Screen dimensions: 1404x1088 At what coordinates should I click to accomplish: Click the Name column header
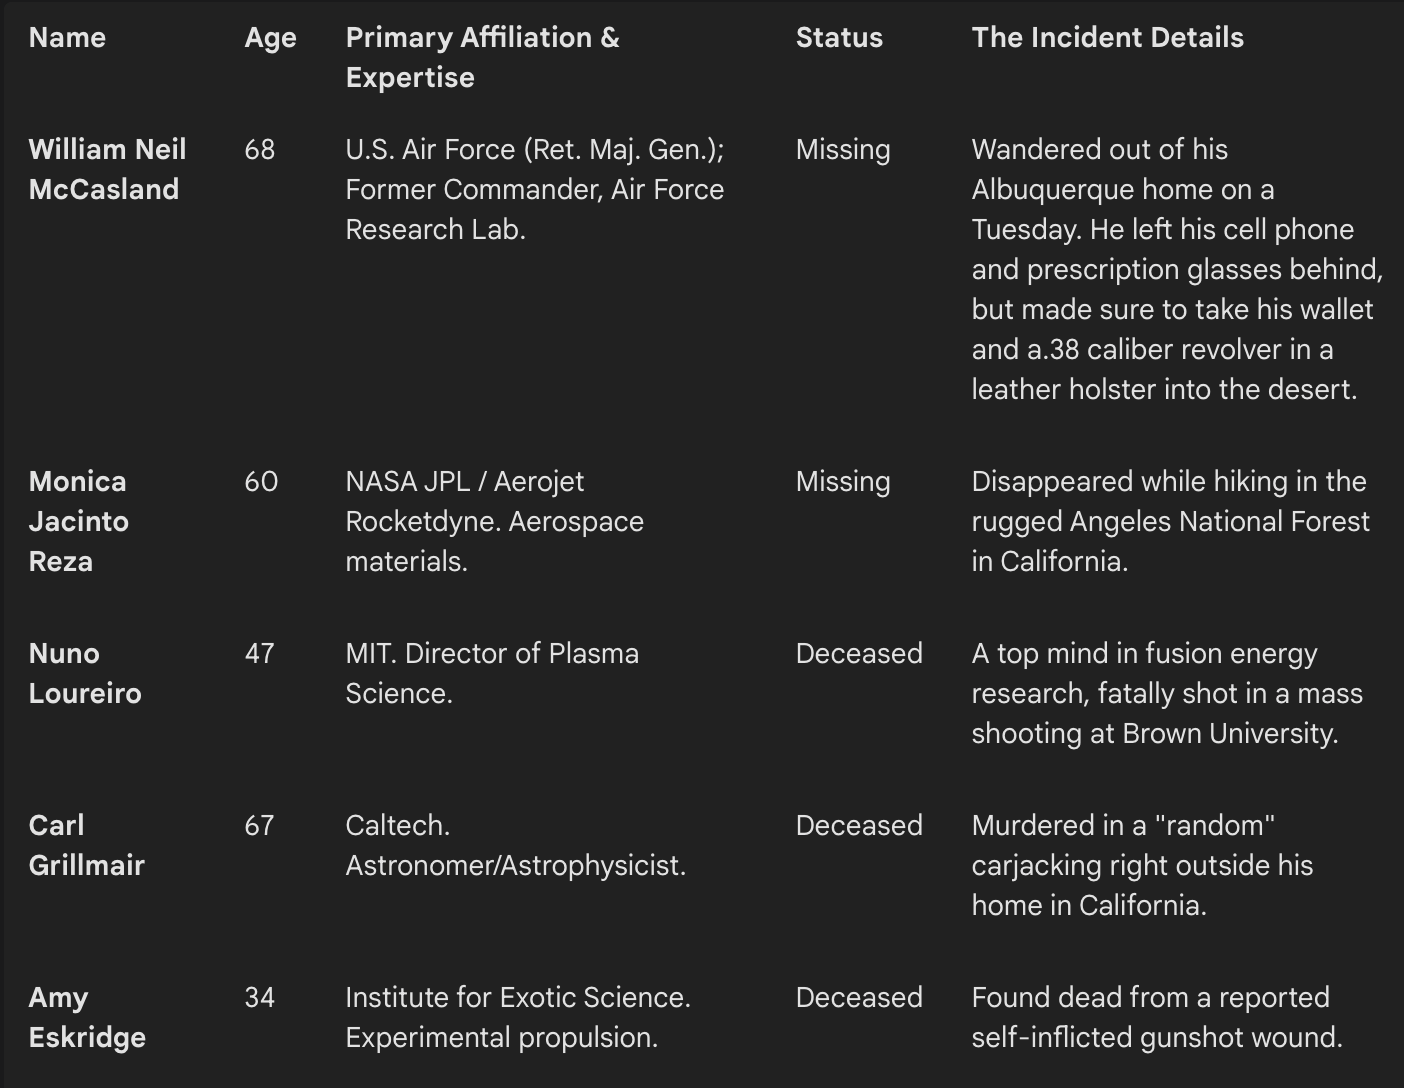(x=67, y=38)
